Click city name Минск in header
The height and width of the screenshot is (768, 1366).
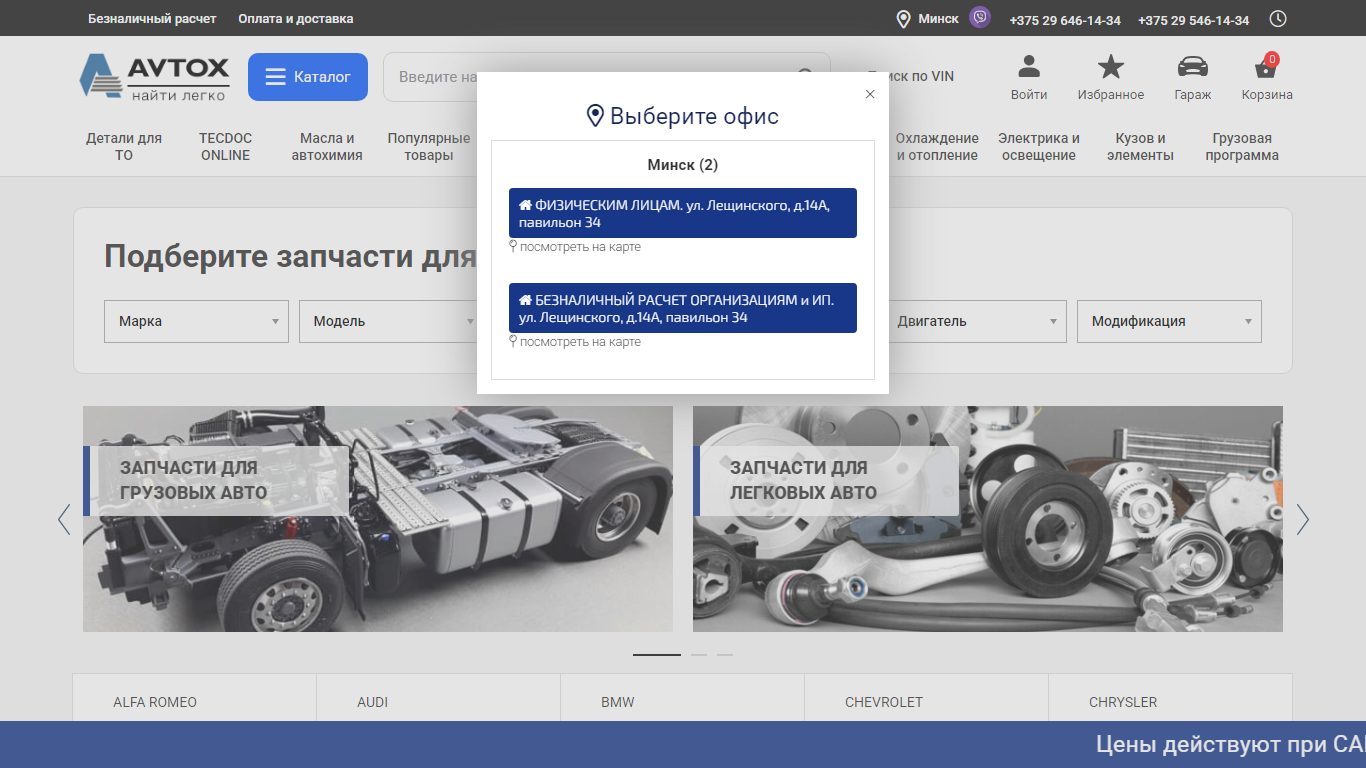(938, 19)
